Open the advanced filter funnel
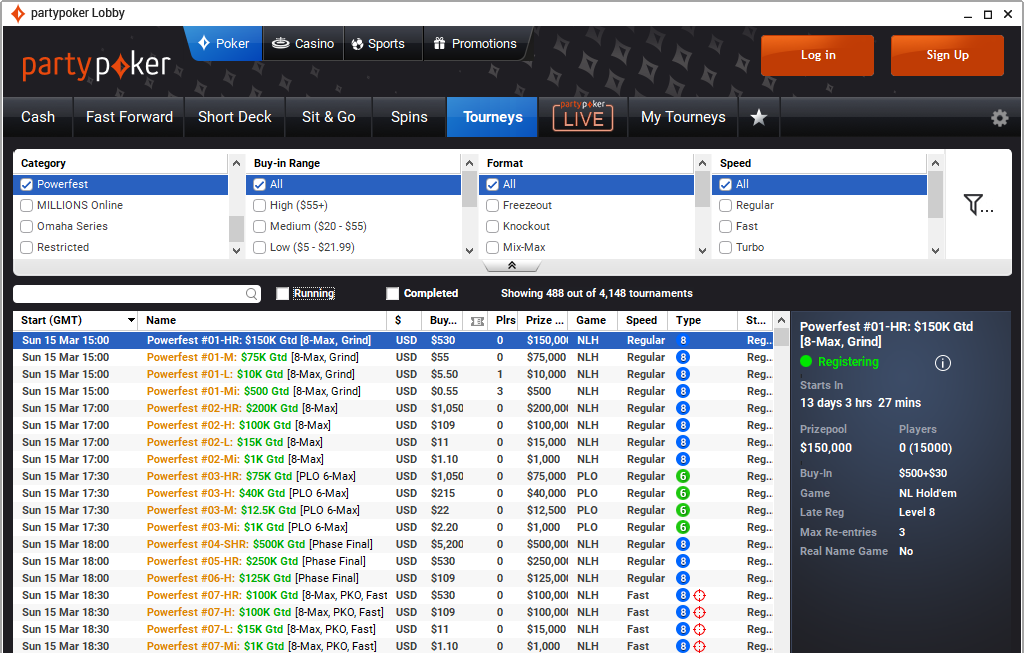This screenshot has width=1024, height=653. point(978,205)
